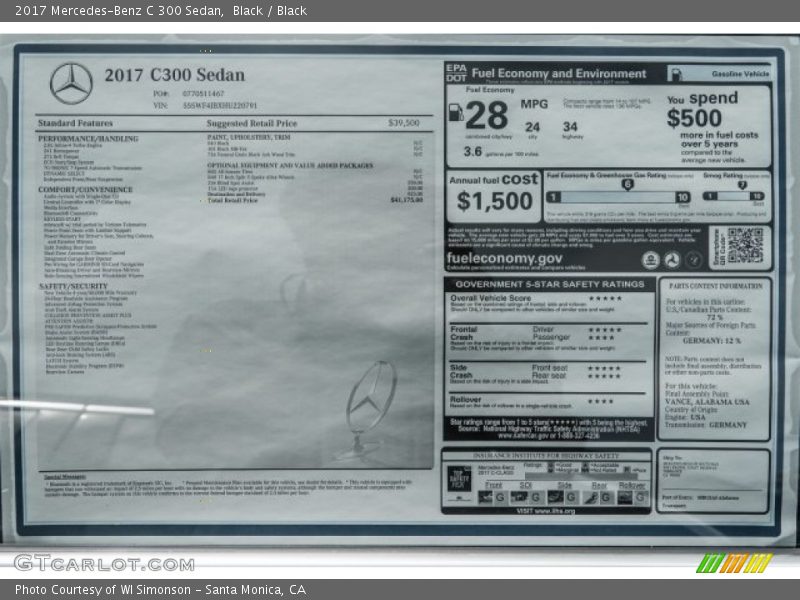Click OPTIONAL EQUIPMENT AND VALUE ADDED PACKAGES heading
This screenshot has height=600, width=800.
click(x=290, y=165)
